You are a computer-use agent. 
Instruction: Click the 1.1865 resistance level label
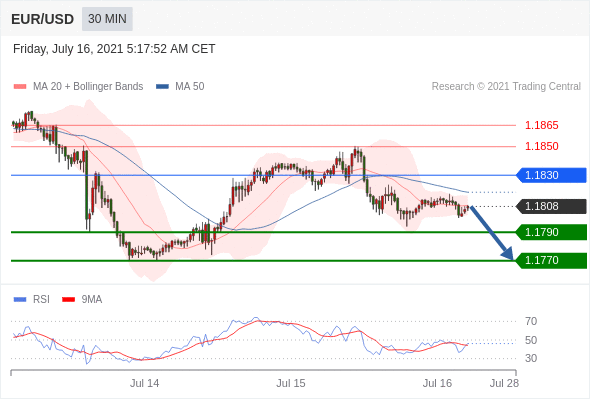tap(541, 125)
